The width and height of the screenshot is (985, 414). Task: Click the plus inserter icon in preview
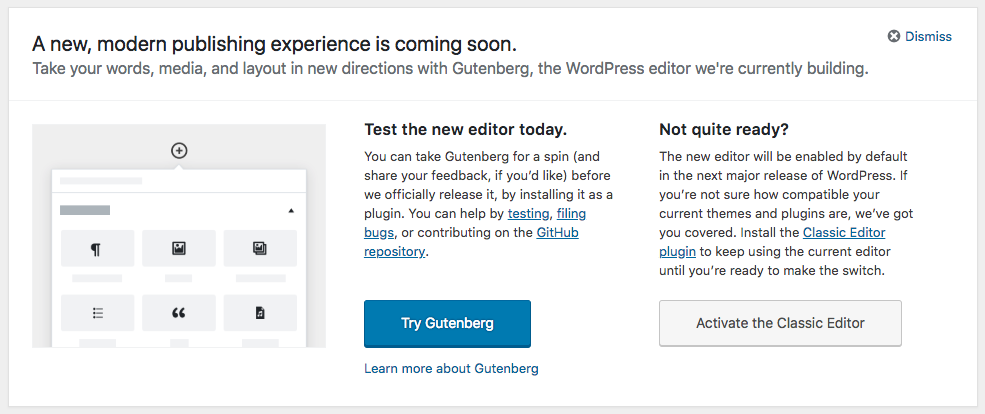pyautogui.click(x=179, y=151)
